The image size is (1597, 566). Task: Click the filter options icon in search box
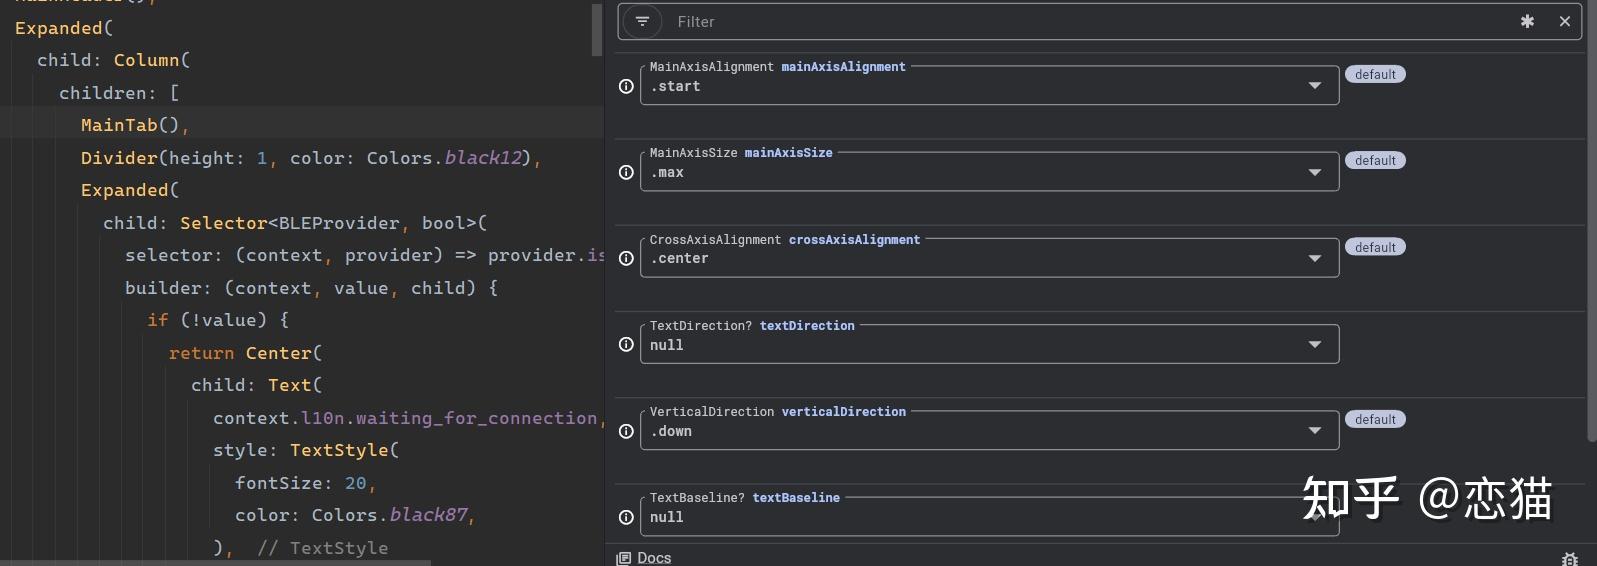coord(642,21)
